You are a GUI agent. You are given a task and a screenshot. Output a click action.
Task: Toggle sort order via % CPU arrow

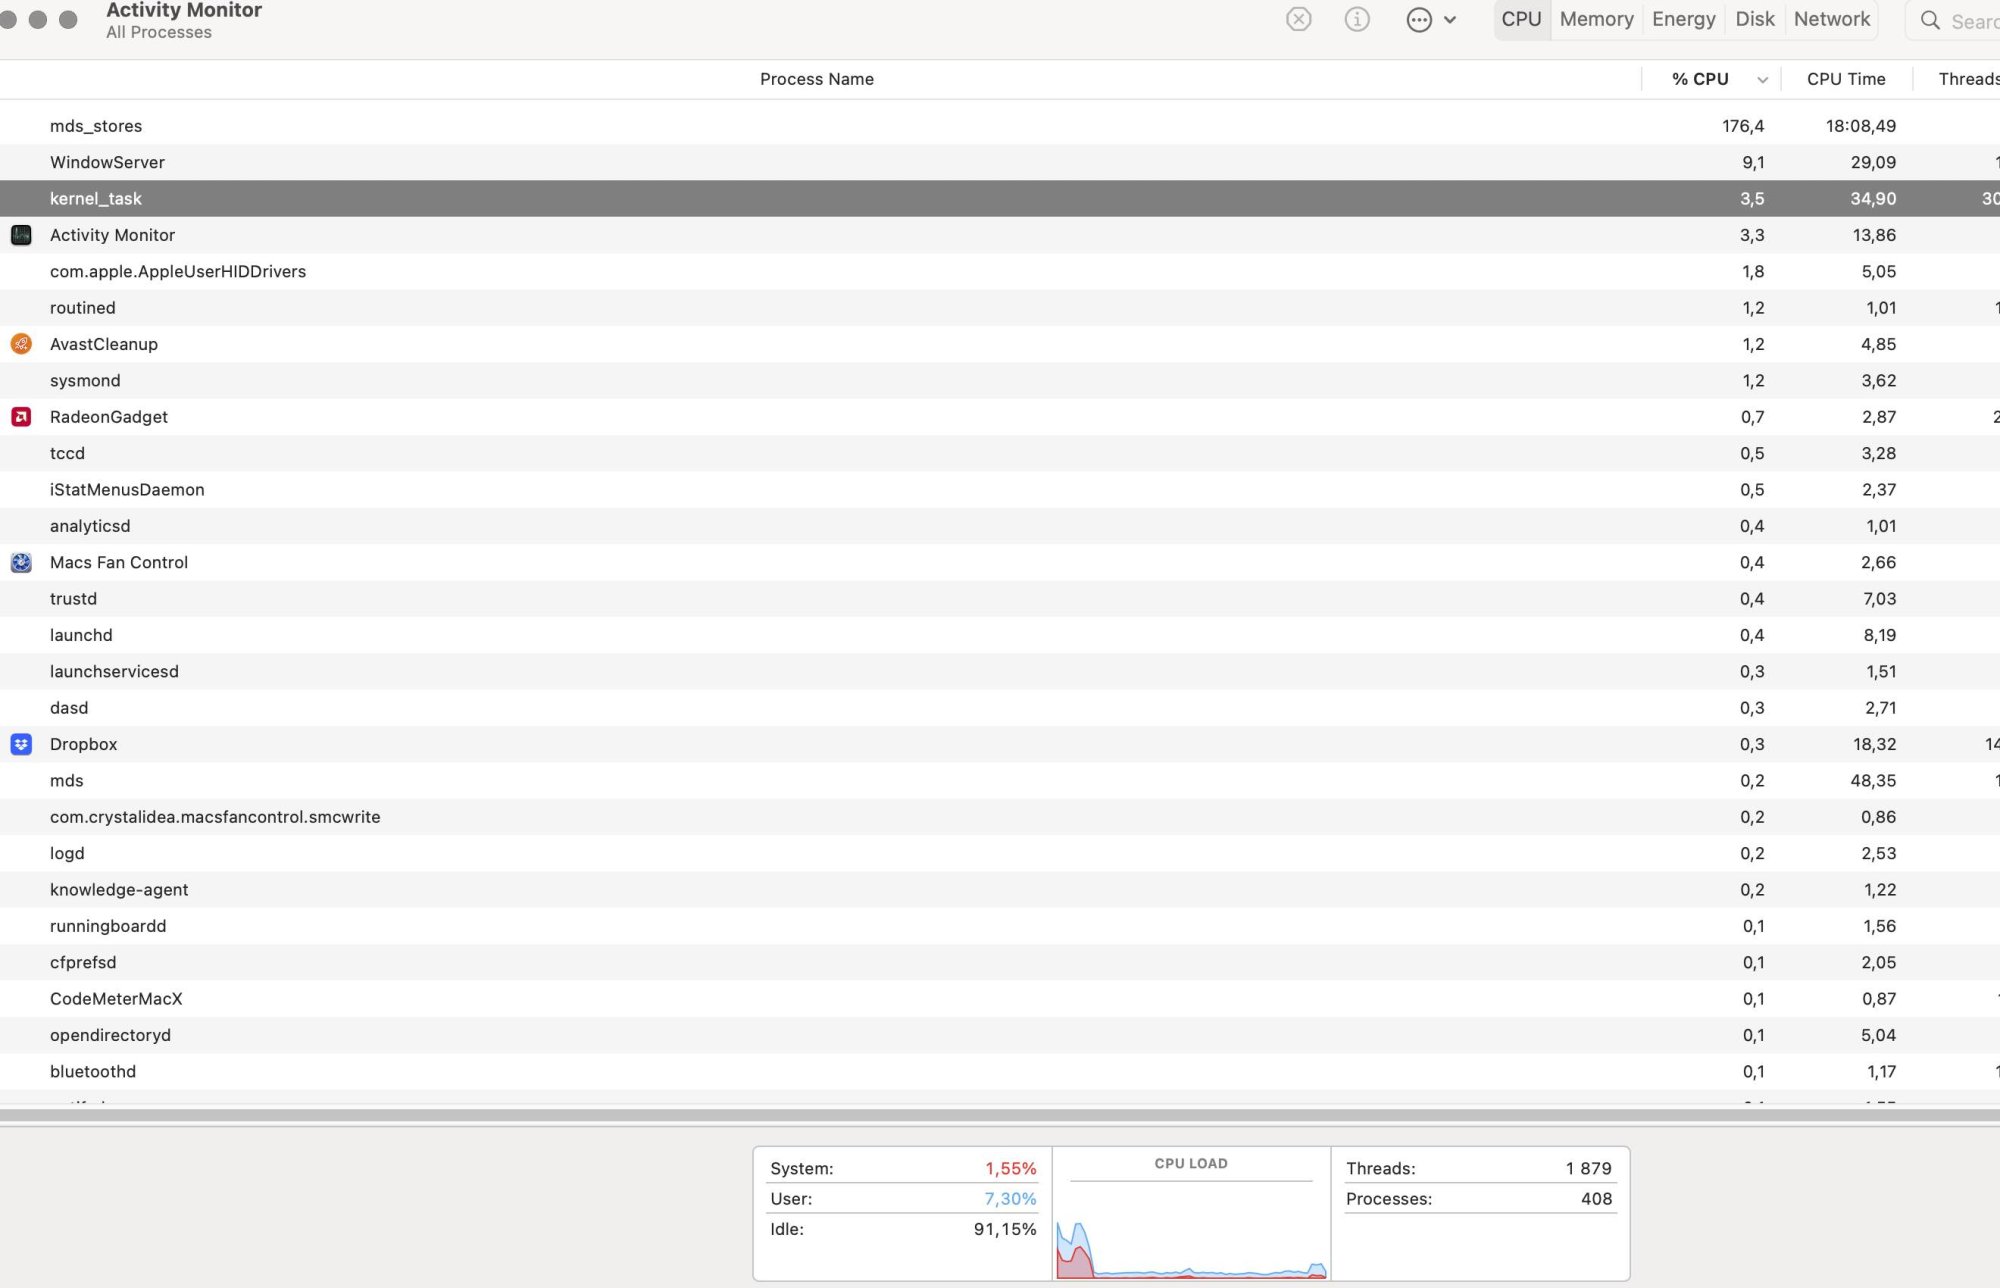pos(1762,80)
